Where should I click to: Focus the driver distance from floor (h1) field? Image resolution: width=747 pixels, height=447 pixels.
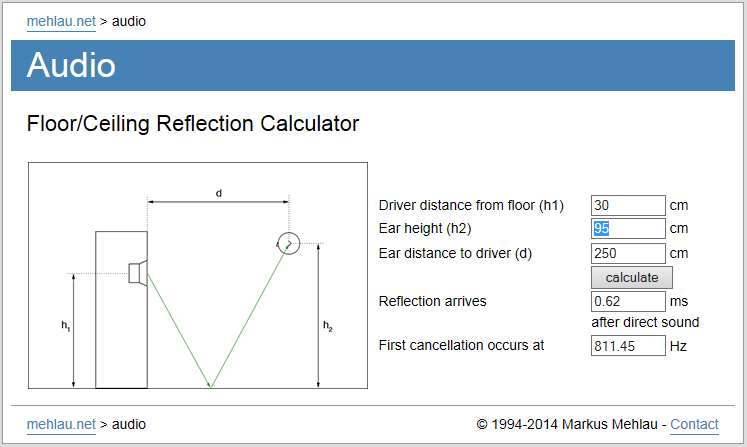tap(628, 205)
